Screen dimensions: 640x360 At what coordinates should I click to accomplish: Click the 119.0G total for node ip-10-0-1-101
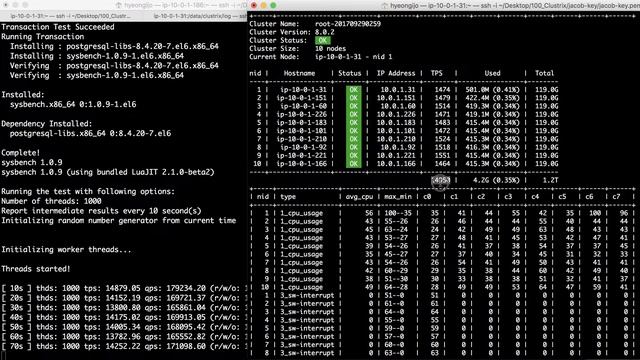tap(547, 131)
